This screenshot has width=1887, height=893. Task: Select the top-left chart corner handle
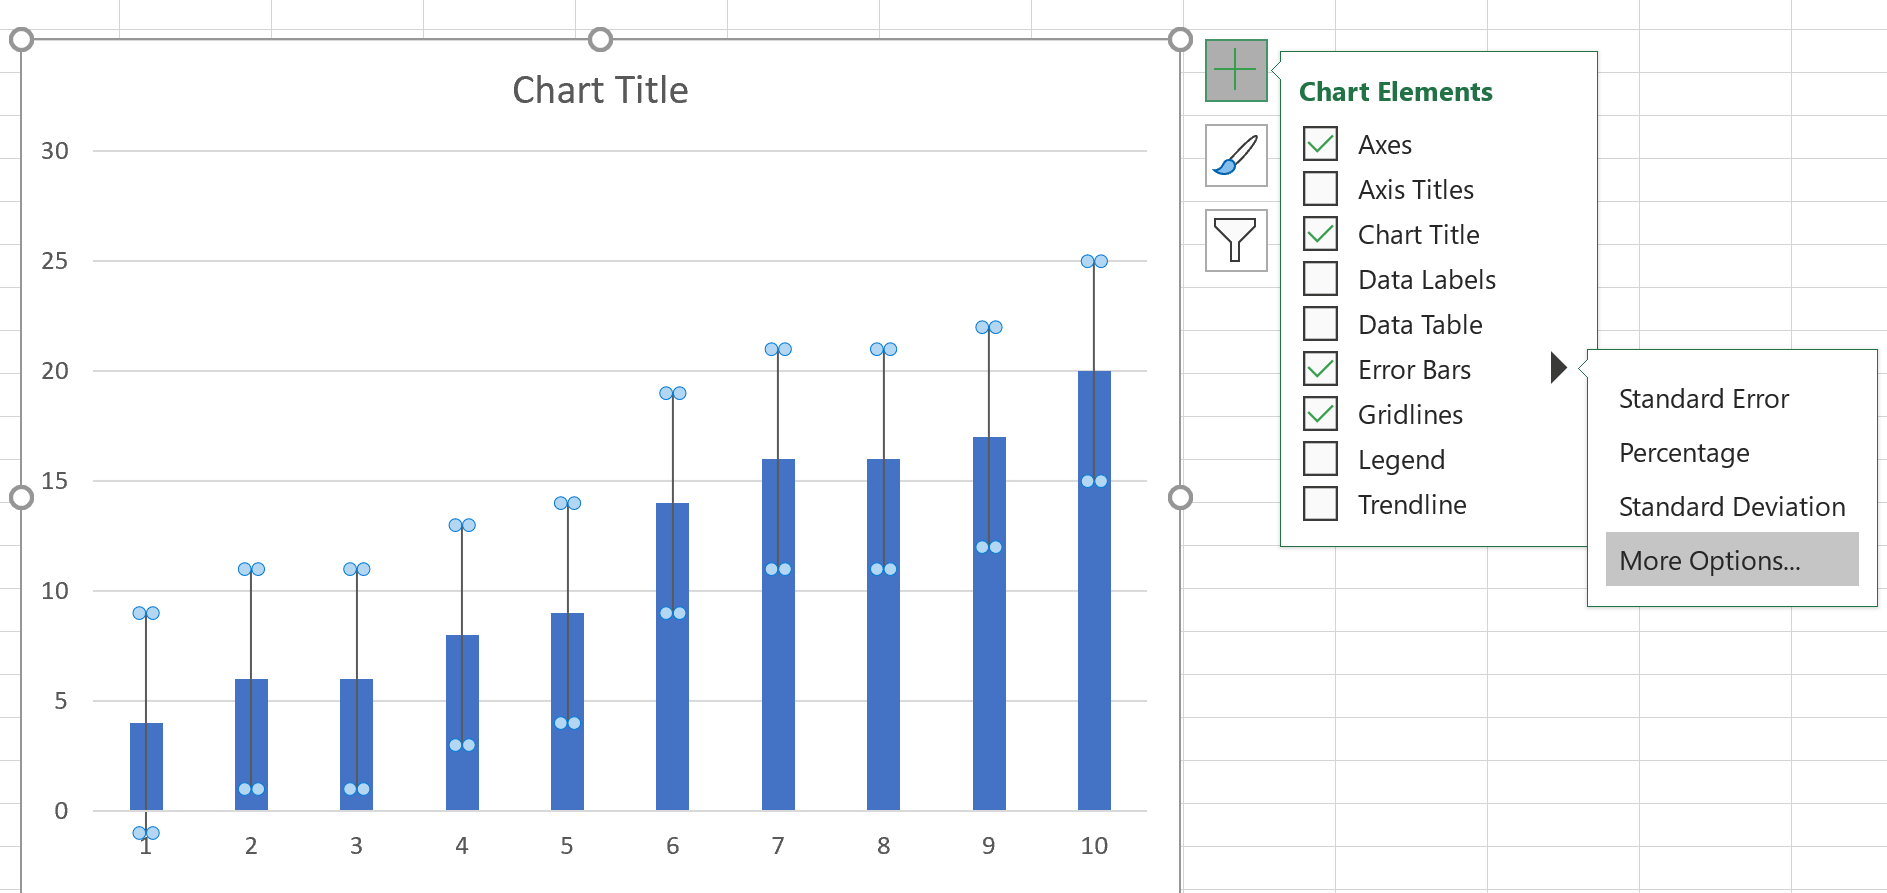tap(21, 39)
